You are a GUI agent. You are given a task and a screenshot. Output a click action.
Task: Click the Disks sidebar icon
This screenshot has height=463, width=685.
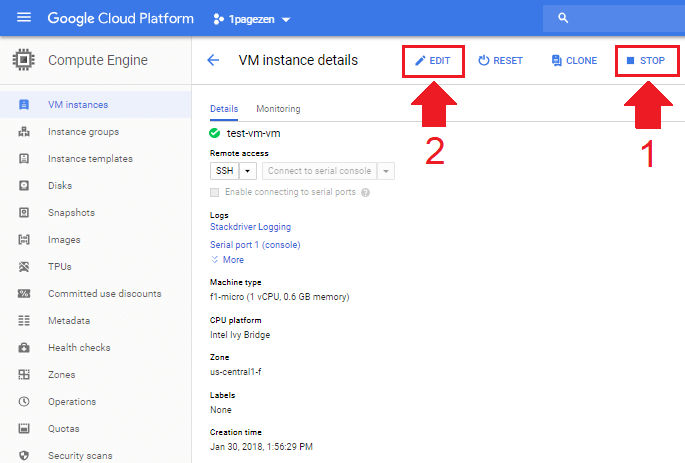[24, 186]
